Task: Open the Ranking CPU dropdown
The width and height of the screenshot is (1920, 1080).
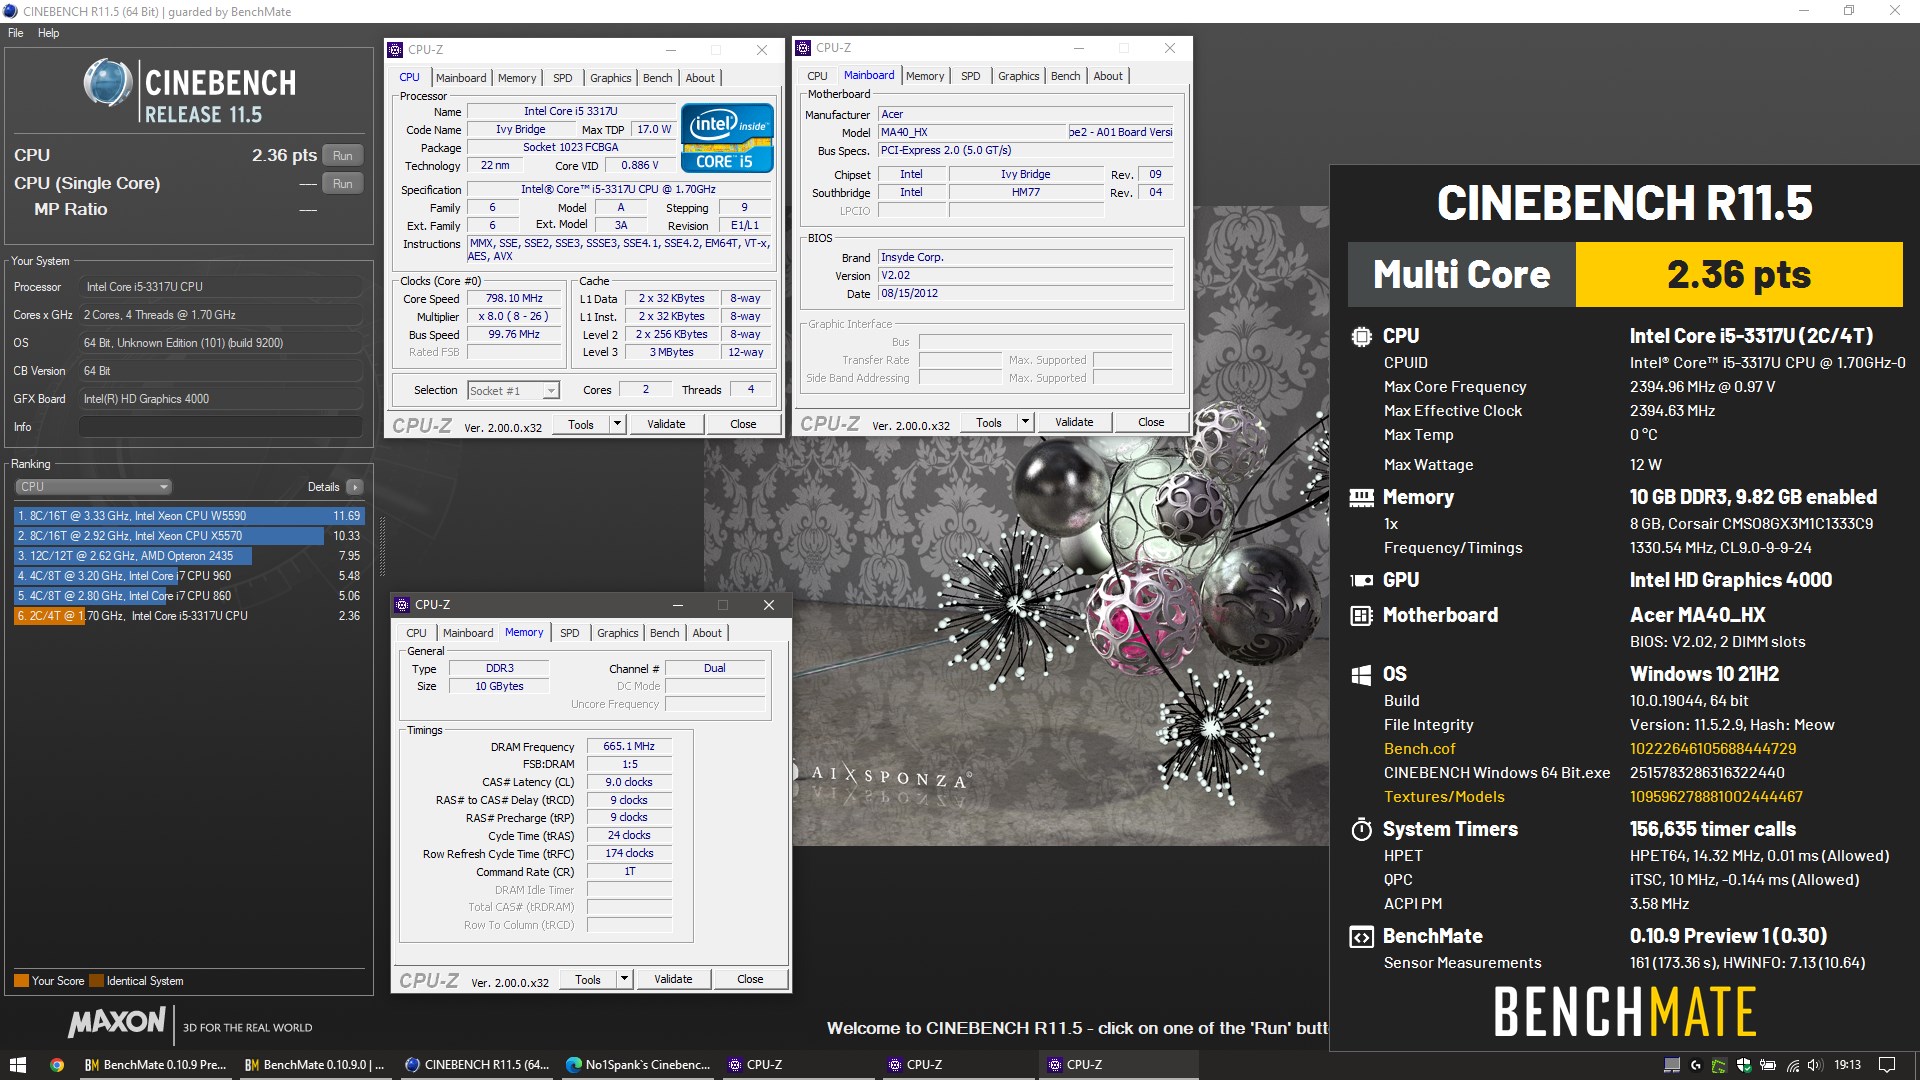Action: 94,487
